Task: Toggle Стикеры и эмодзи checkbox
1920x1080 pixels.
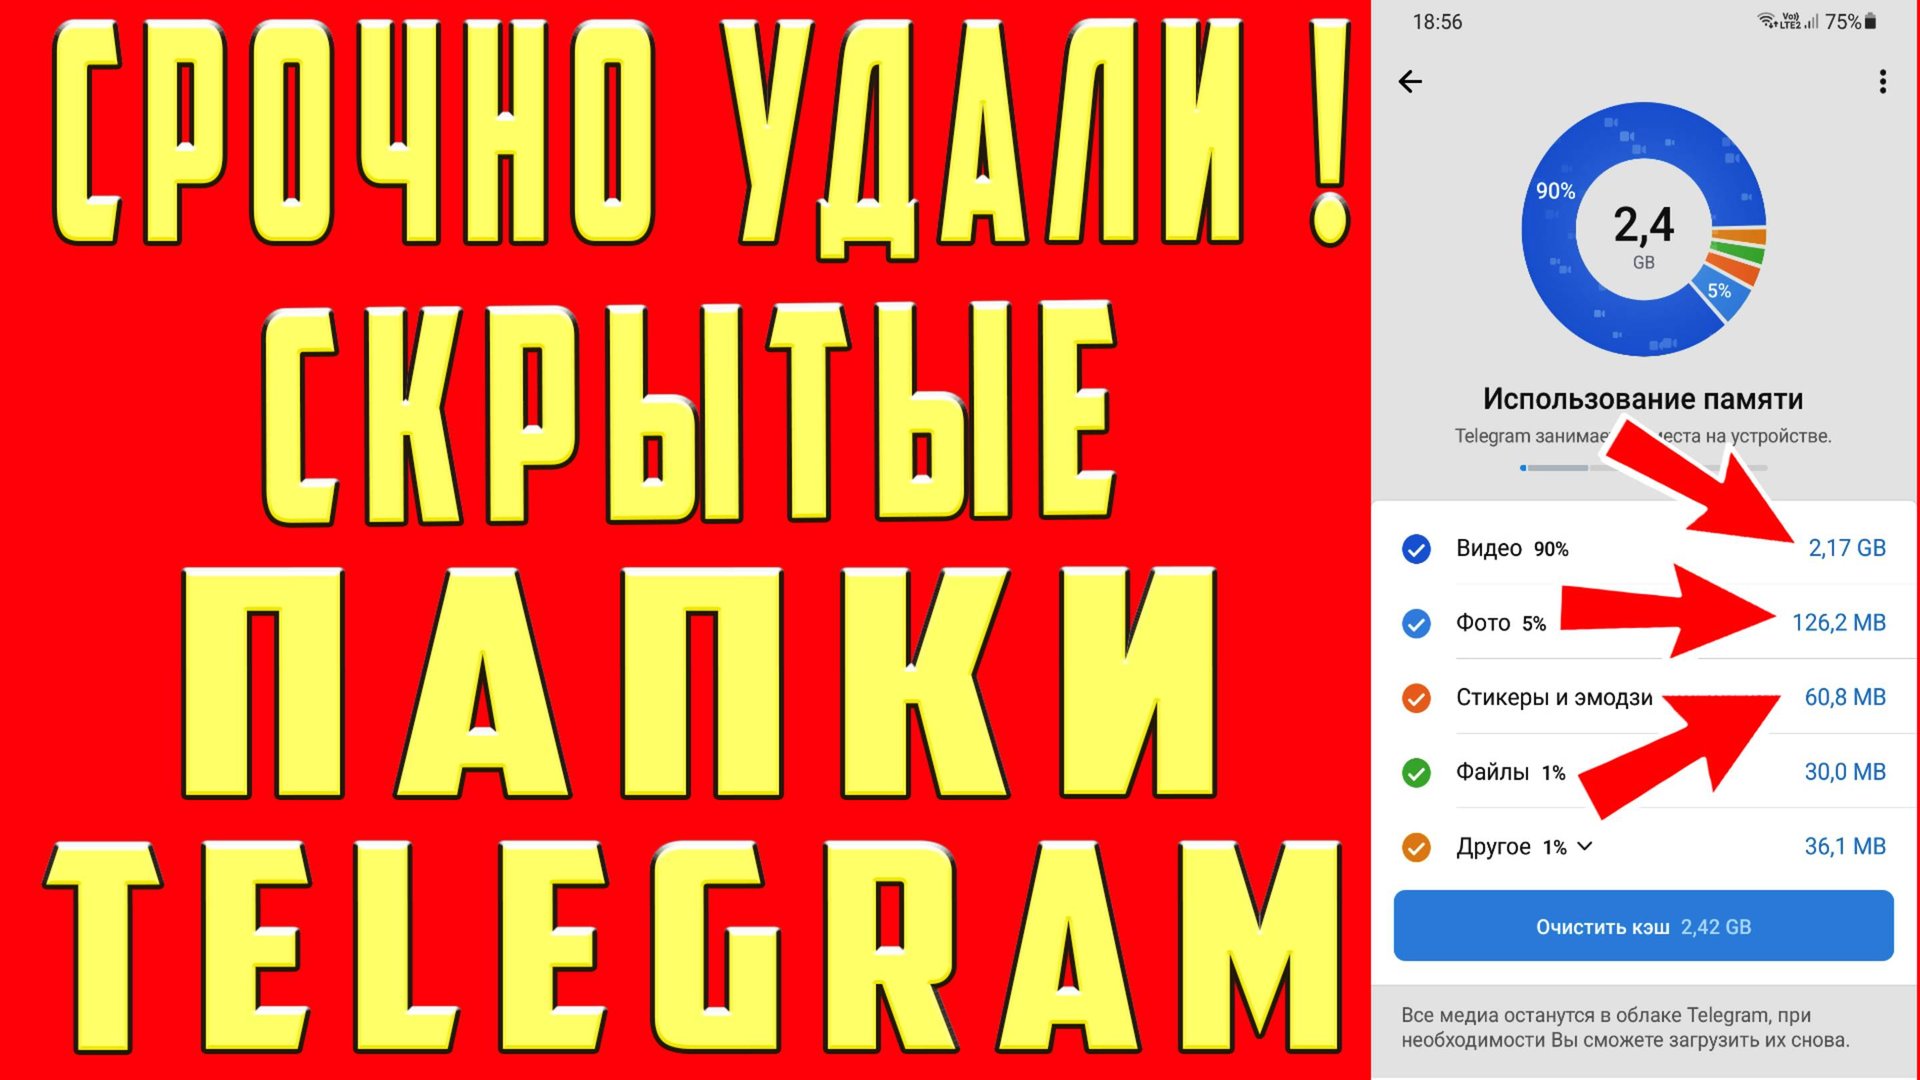Action: [1416, 698]
